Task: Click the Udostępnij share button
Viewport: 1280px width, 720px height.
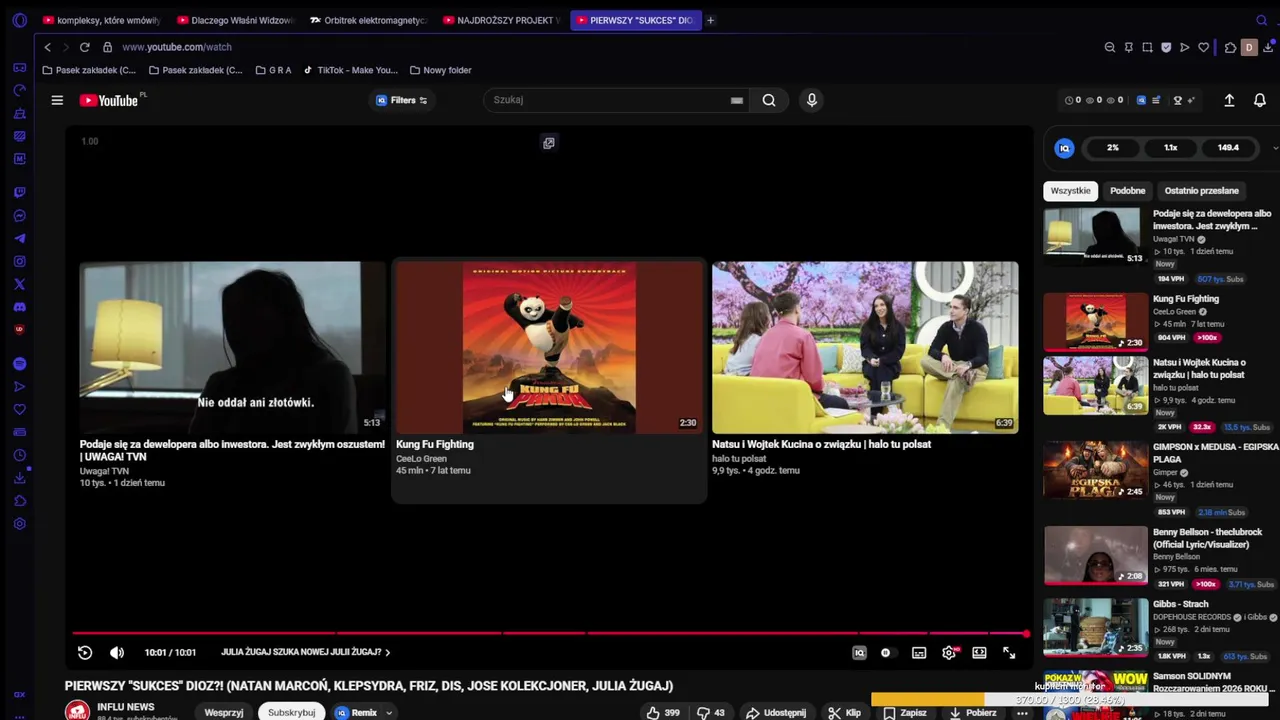Action: (x=776, y=713)
